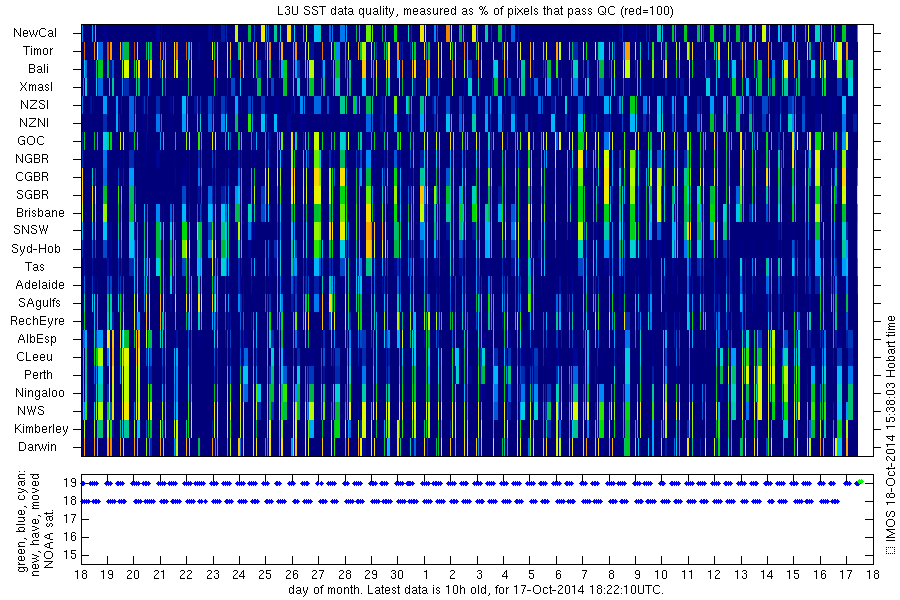Viewport: 900px width, 600px height.
Task: Click day 1 on the date axis
Action: [x=426, y=574]
